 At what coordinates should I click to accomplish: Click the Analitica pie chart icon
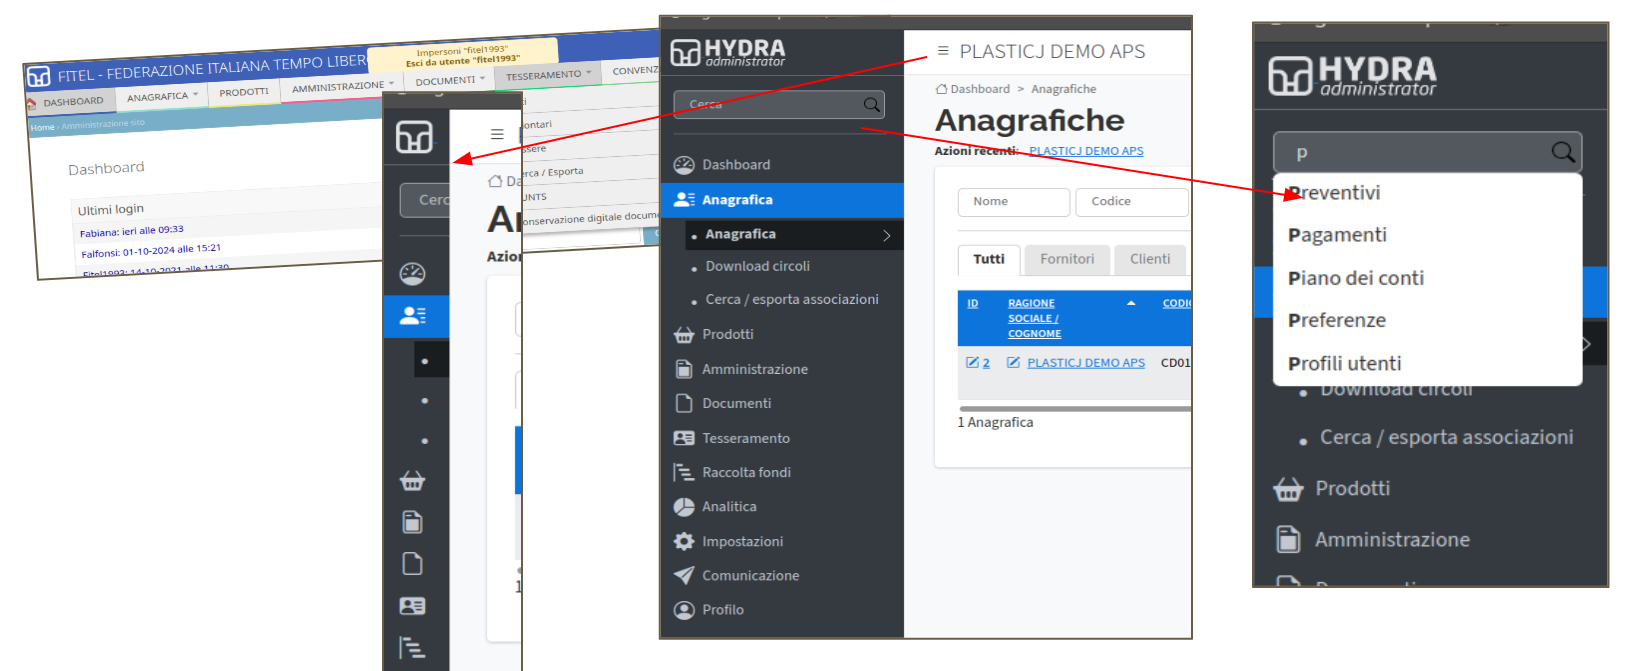(684, 507)
